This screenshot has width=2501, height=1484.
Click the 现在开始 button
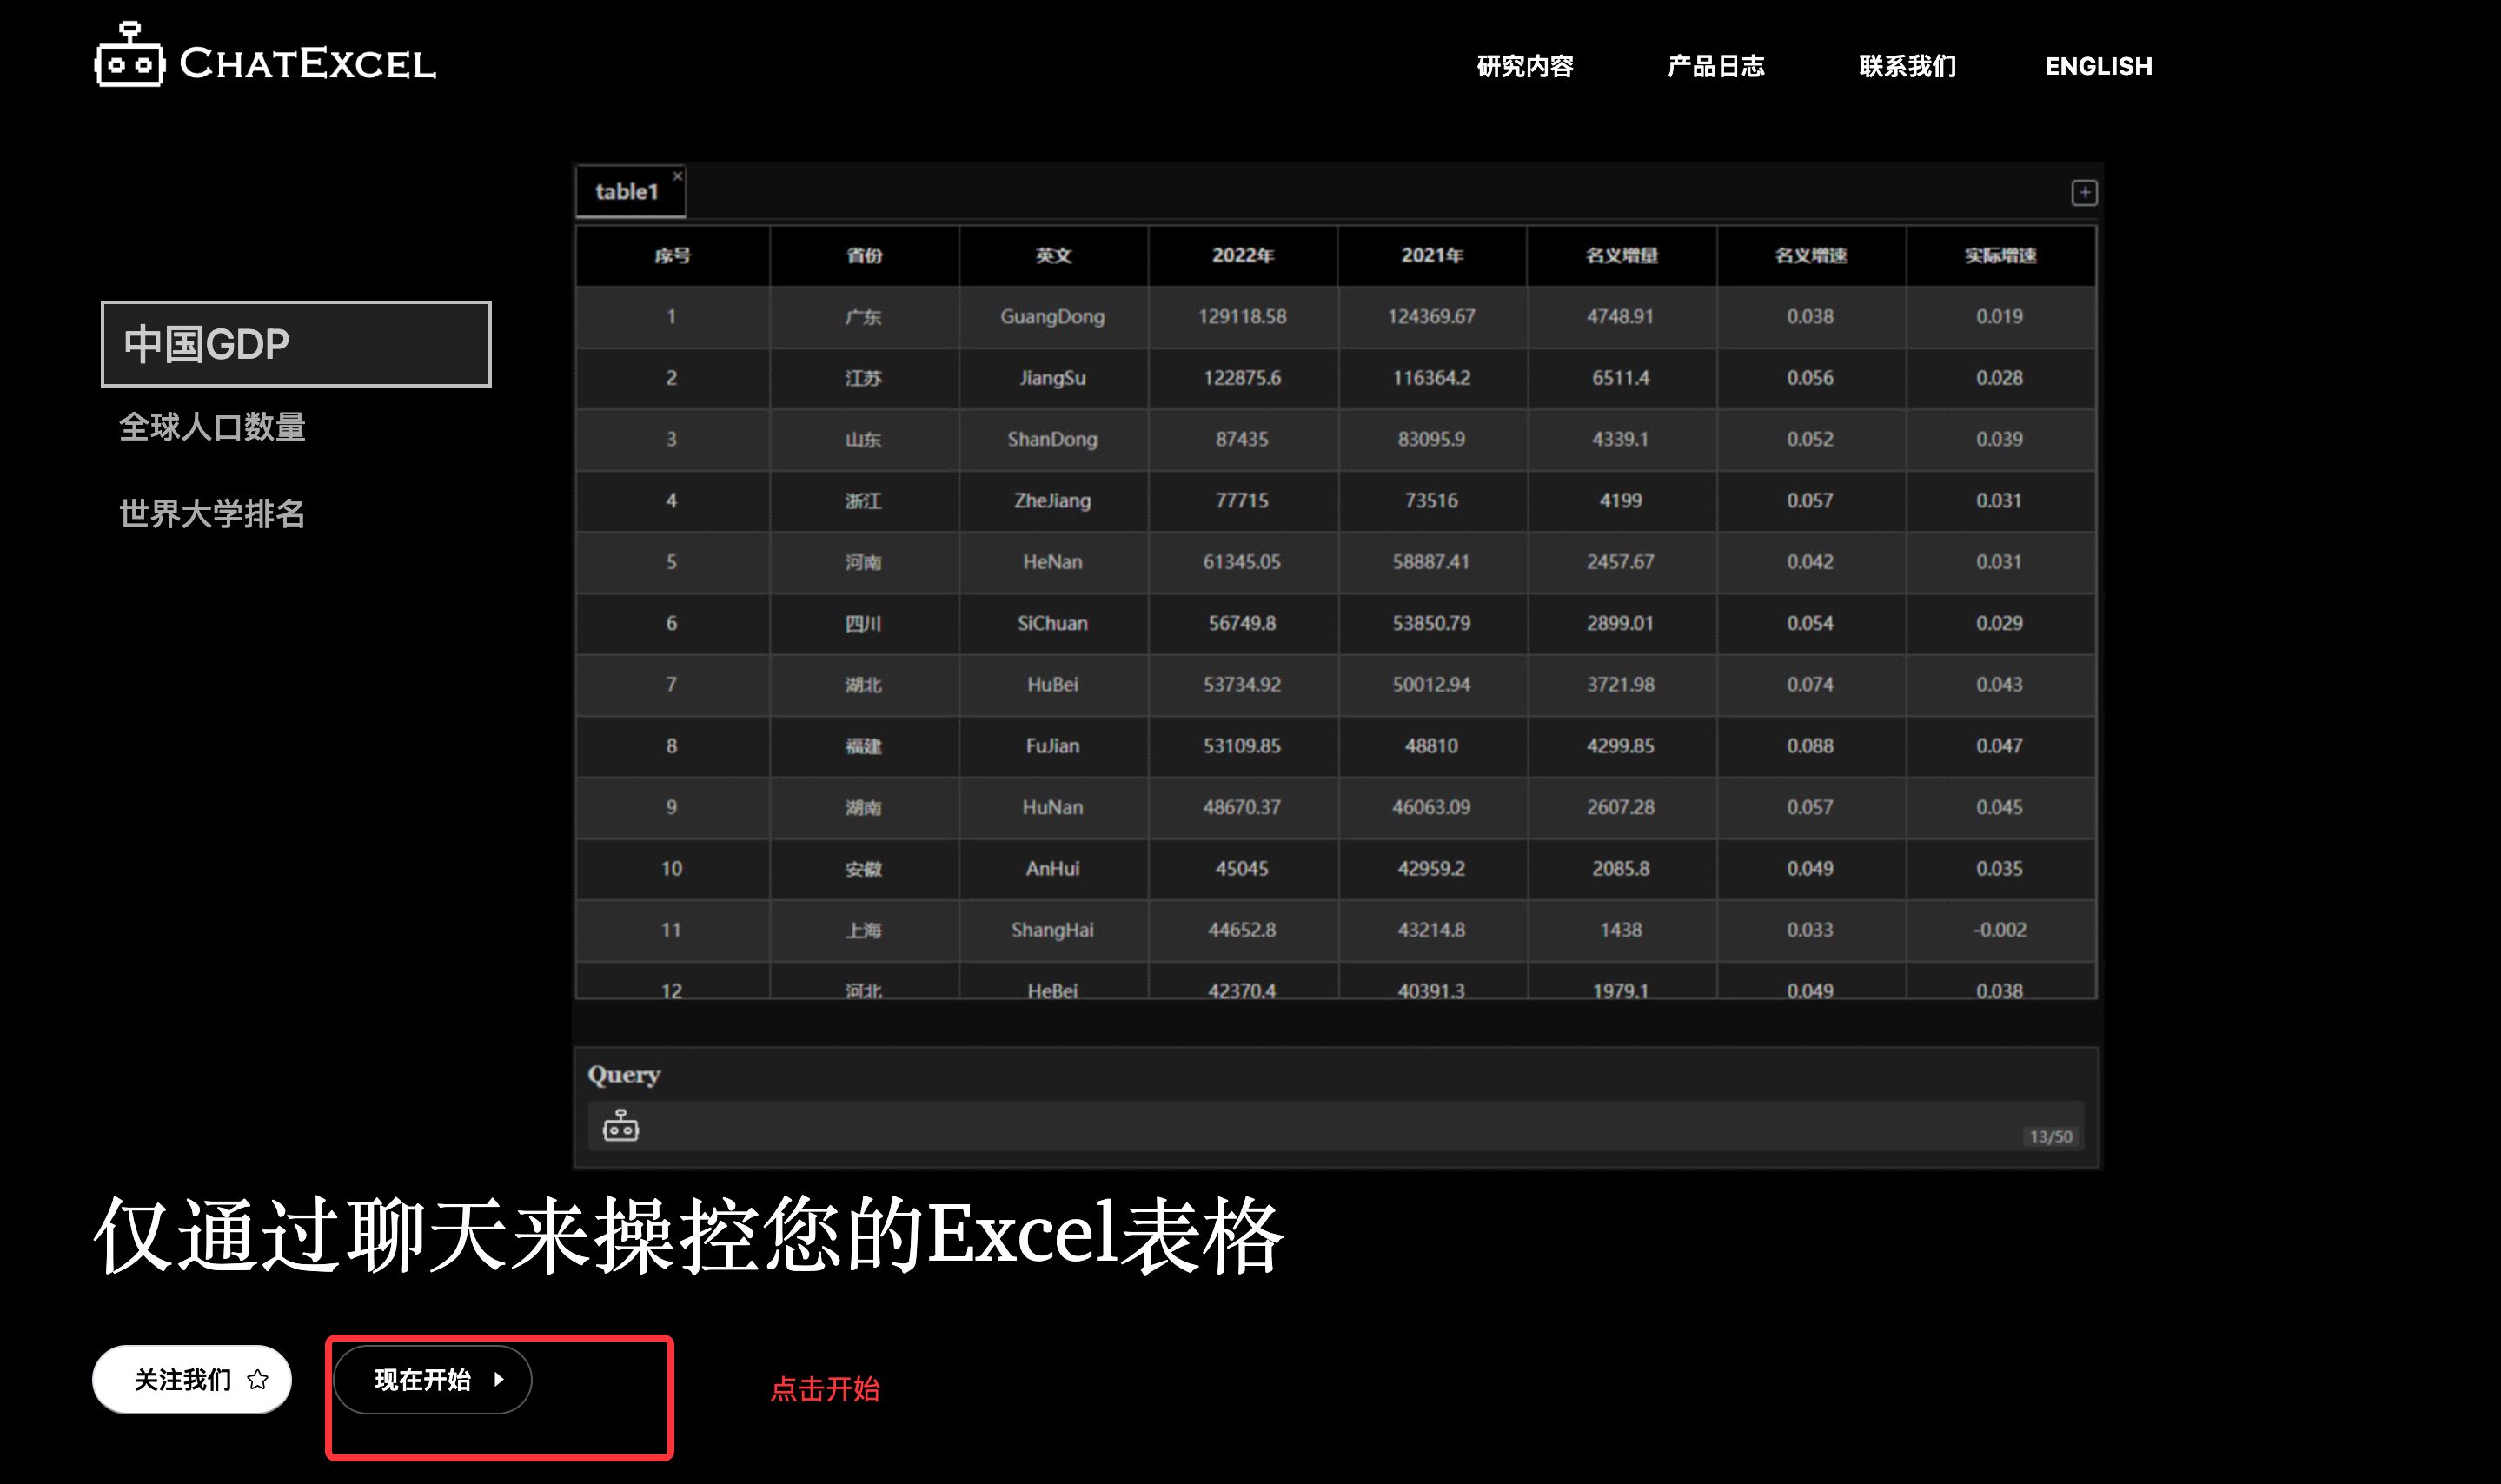click(432, 1380)
